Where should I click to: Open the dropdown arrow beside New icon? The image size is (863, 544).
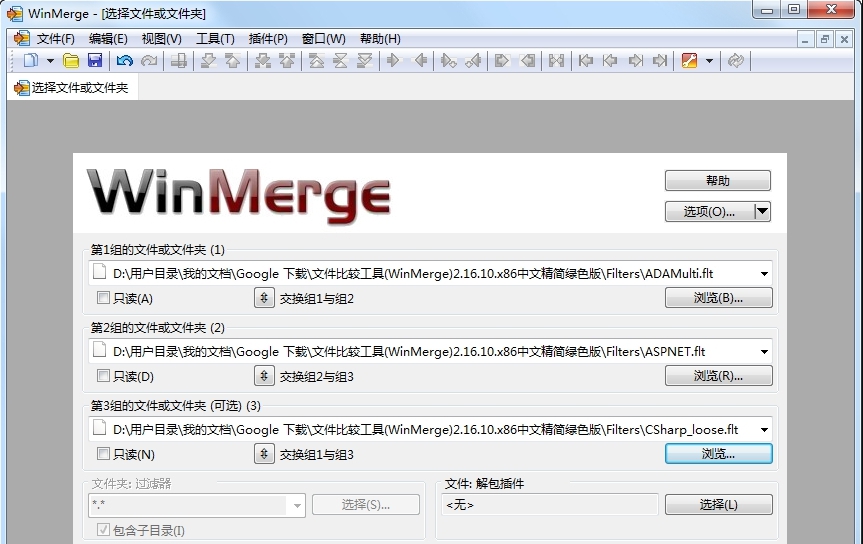point(50,61)
